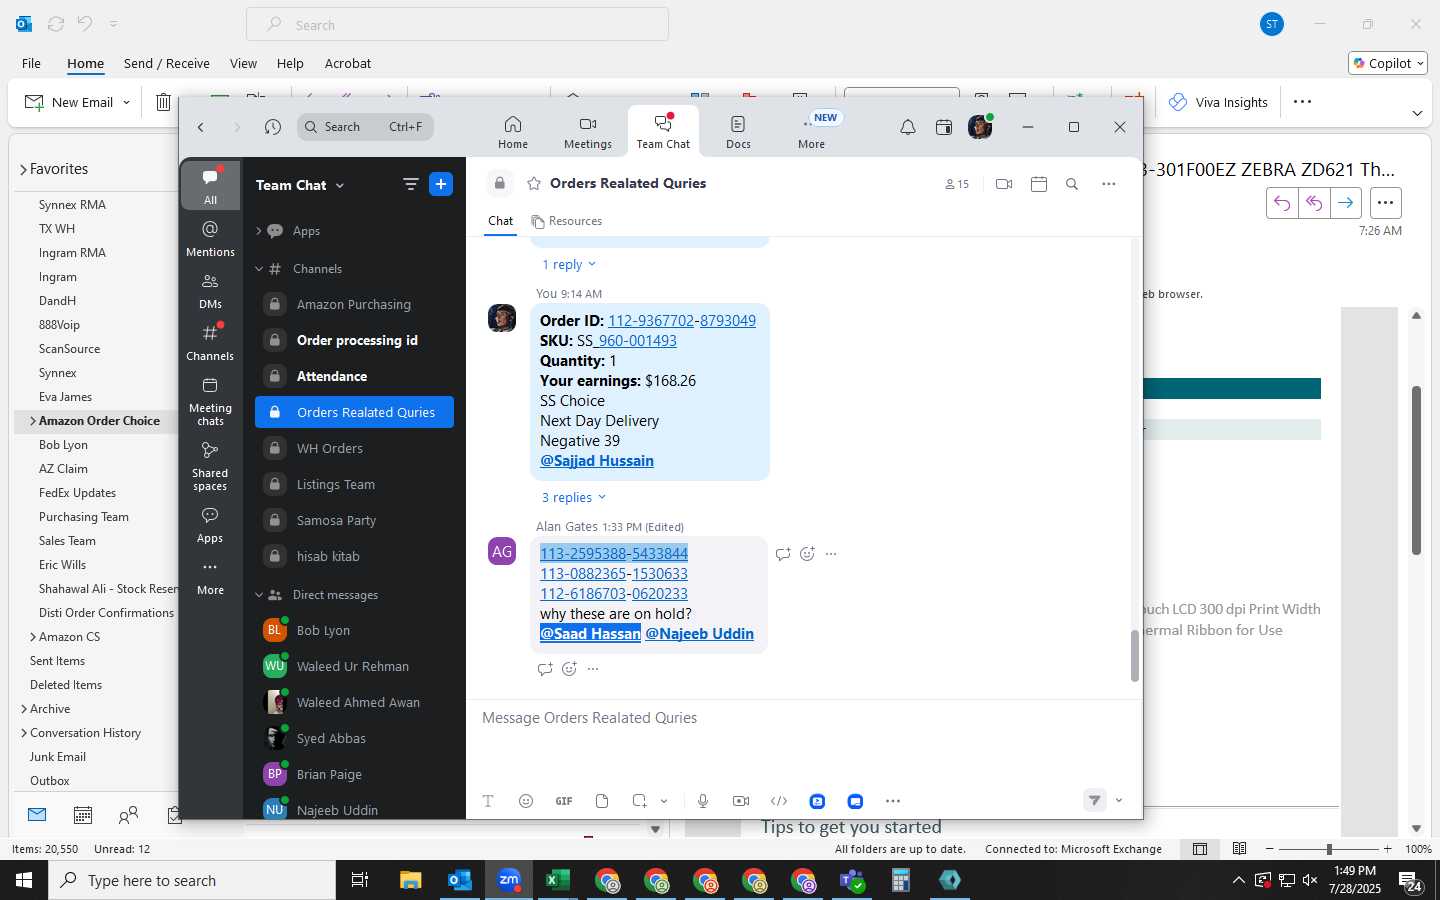1440x900 pixels.
Task: Click Zoom search box with Ctrl+F
Action: coord(365,127)
